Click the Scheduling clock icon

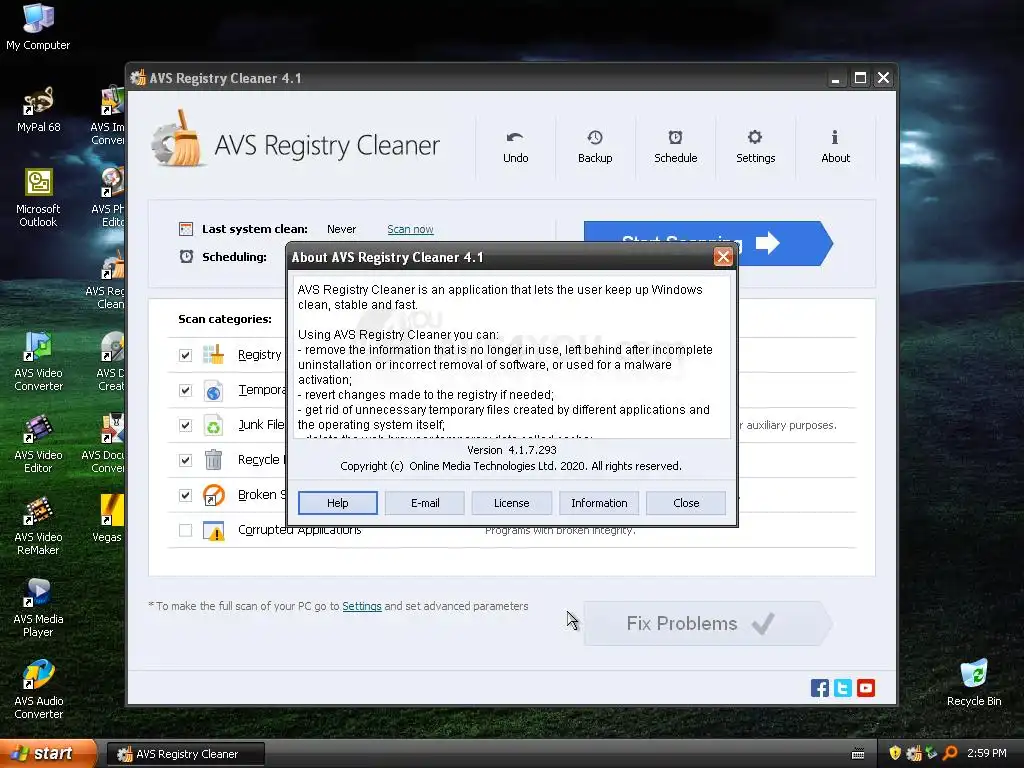(x=186, y=256)
